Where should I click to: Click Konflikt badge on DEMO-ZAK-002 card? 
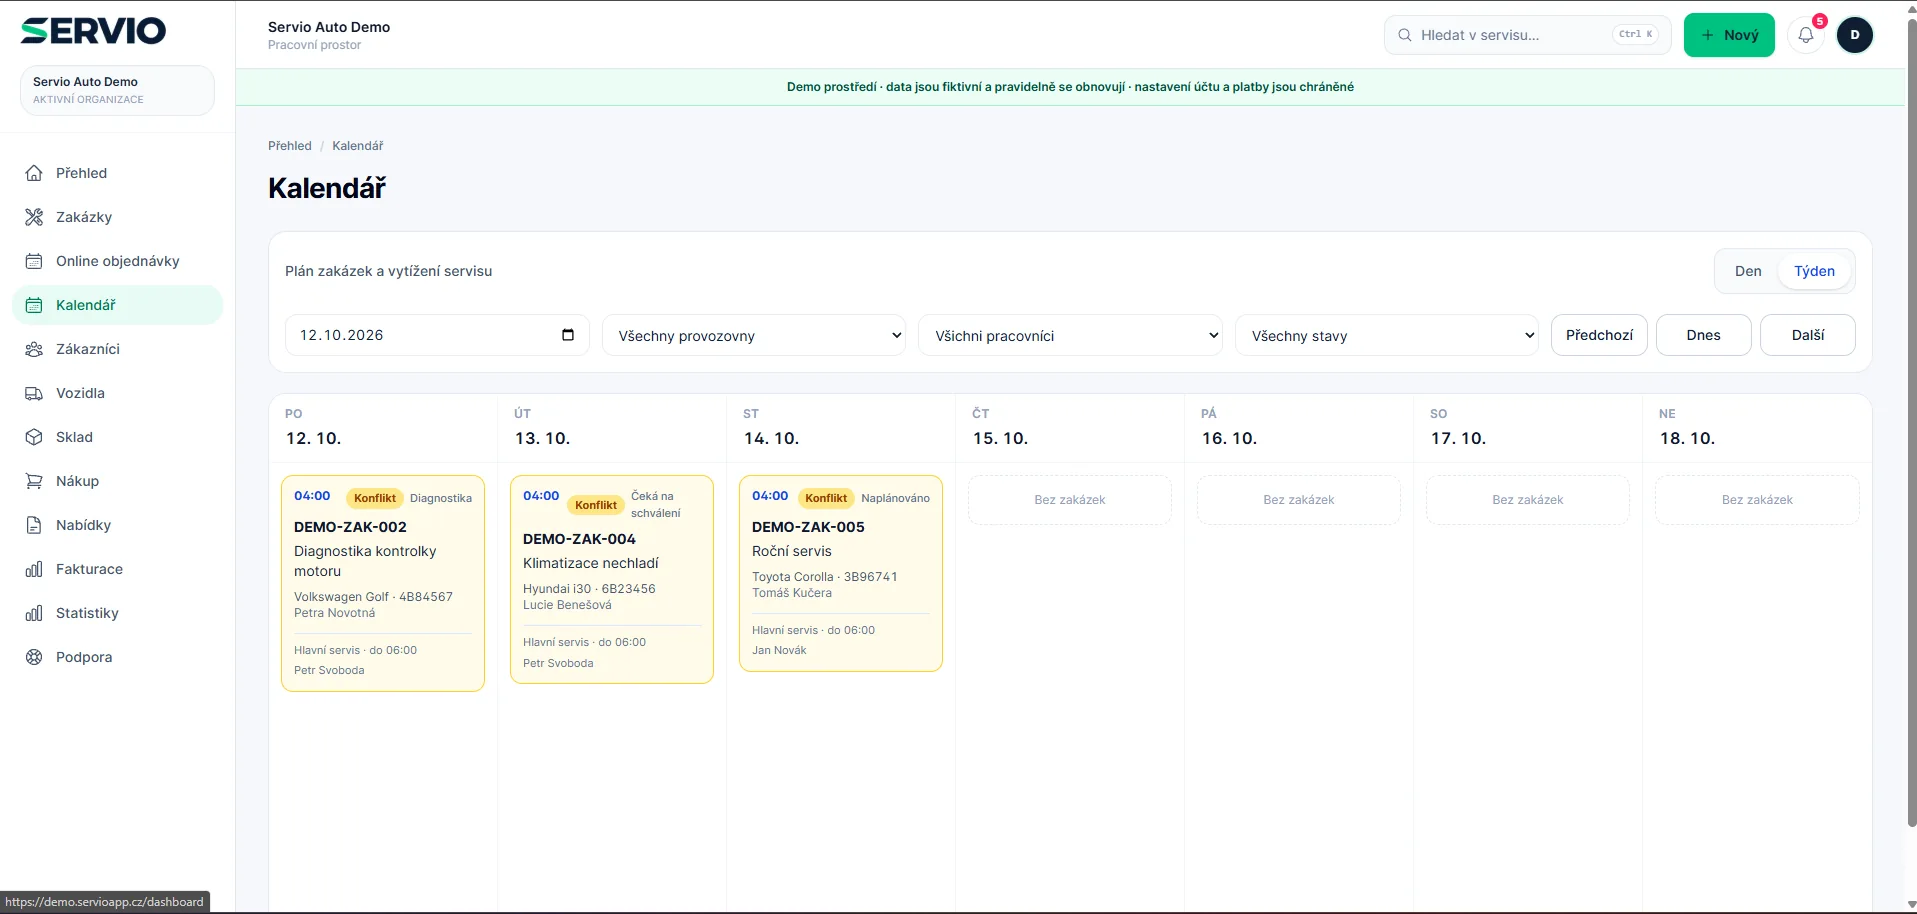(375, 498)
